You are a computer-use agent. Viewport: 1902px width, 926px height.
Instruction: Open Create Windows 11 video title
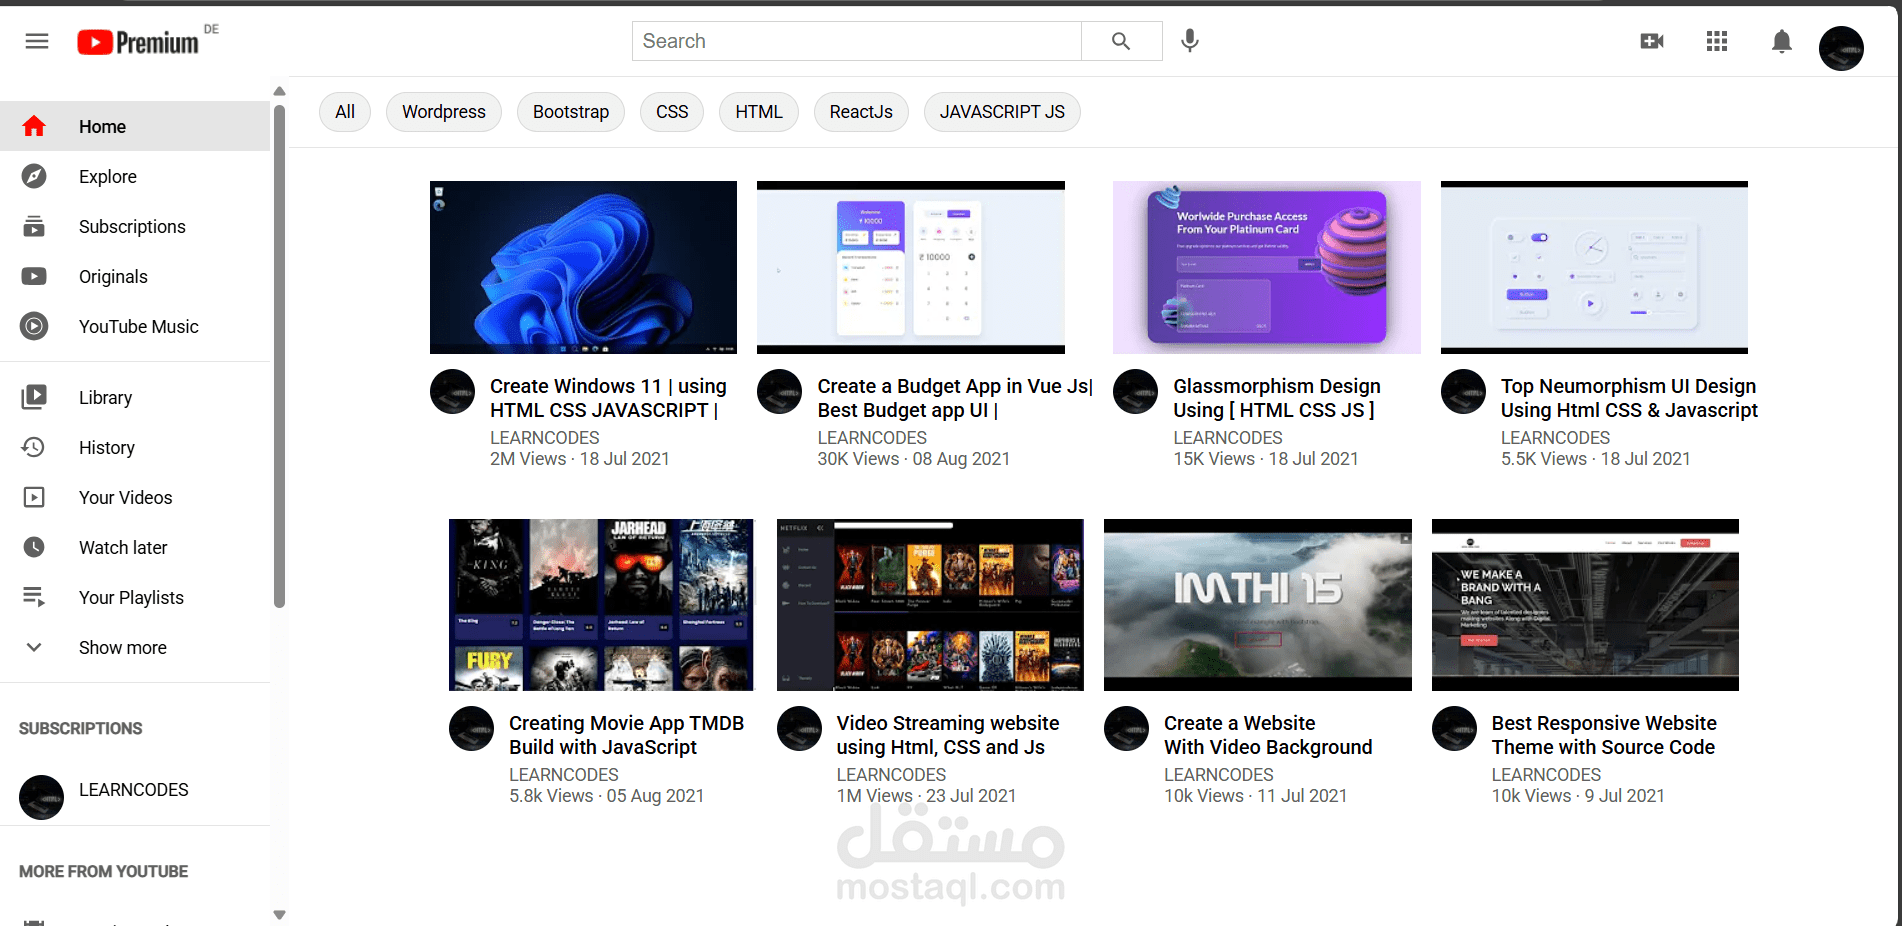(x=608, y=398)
